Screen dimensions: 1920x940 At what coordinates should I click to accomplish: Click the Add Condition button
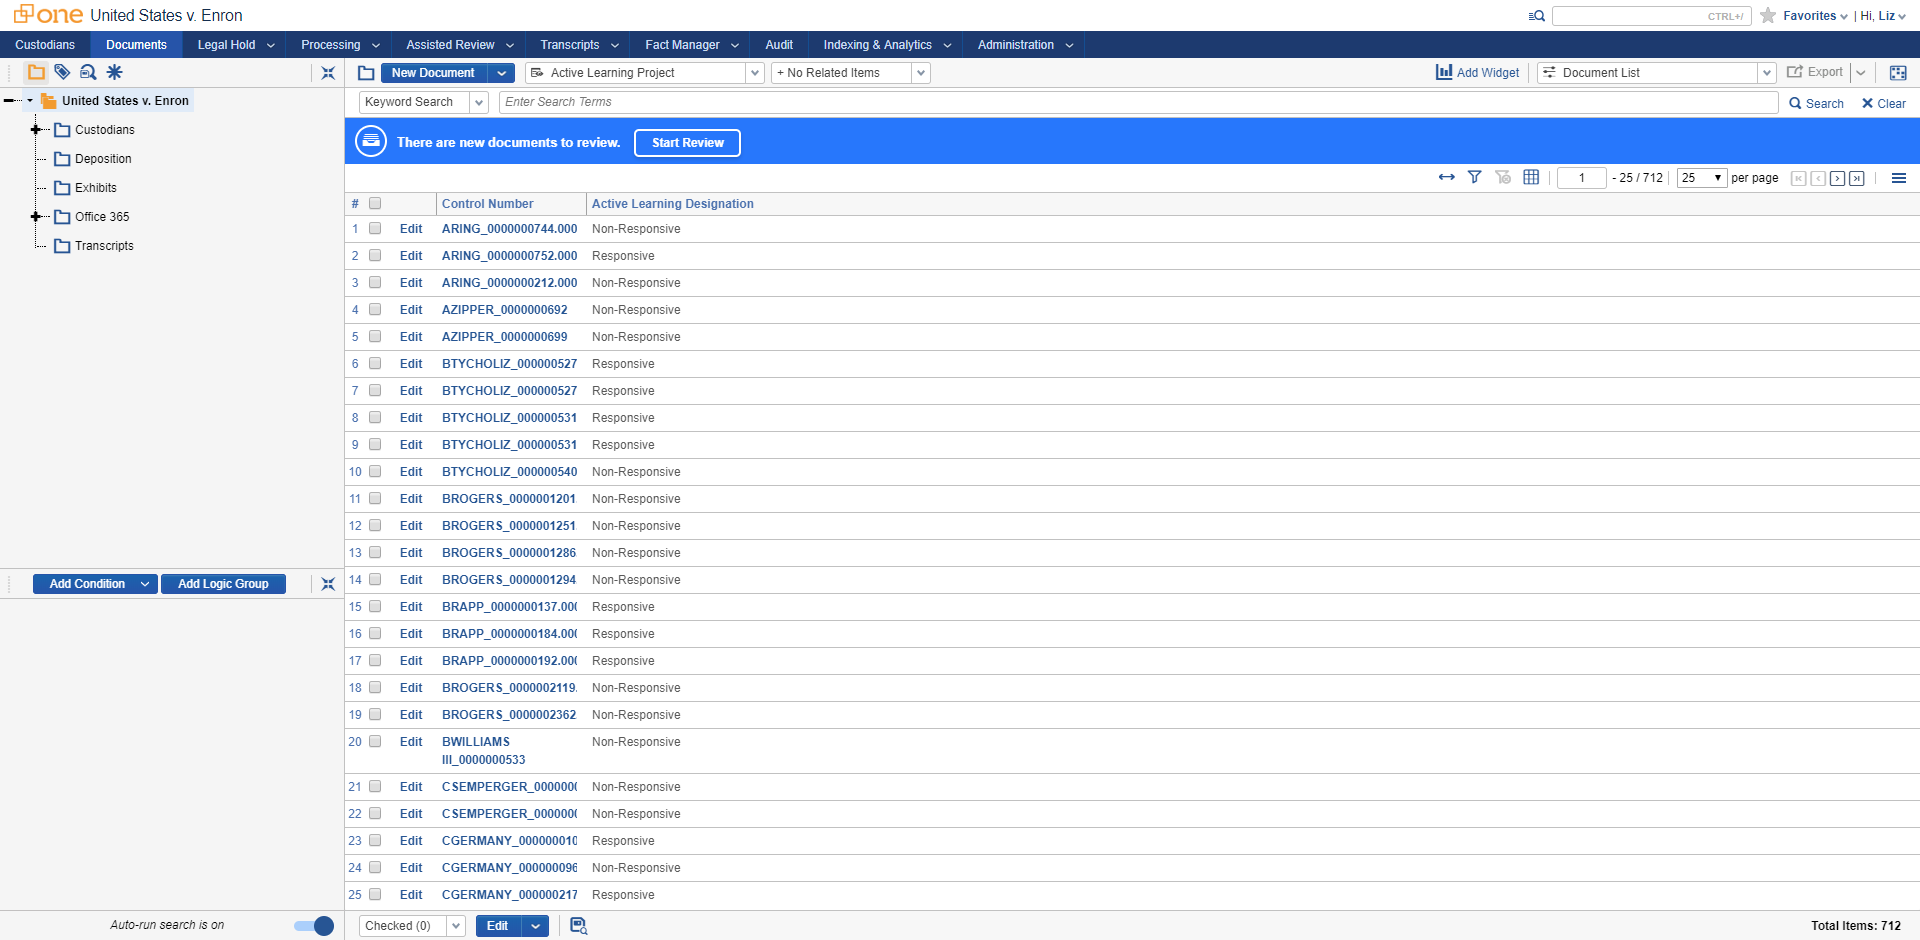coord(87,584)
